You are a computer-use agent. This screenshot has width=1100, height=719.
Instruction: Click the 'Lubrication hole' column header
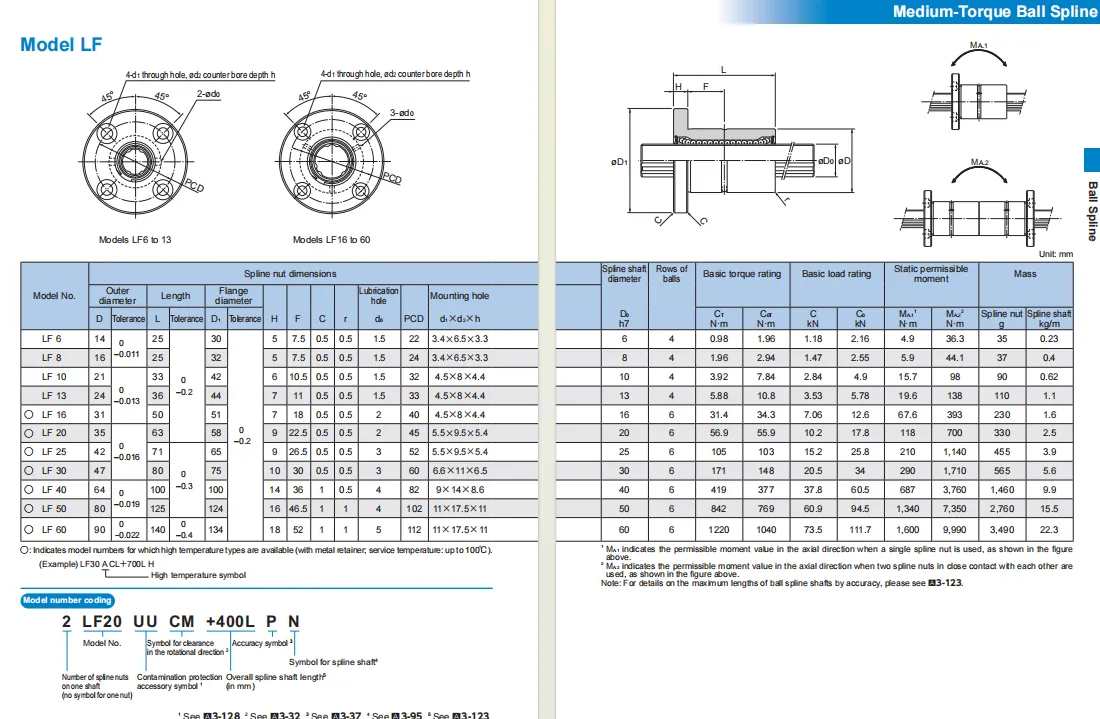click(x=379, y=295)
